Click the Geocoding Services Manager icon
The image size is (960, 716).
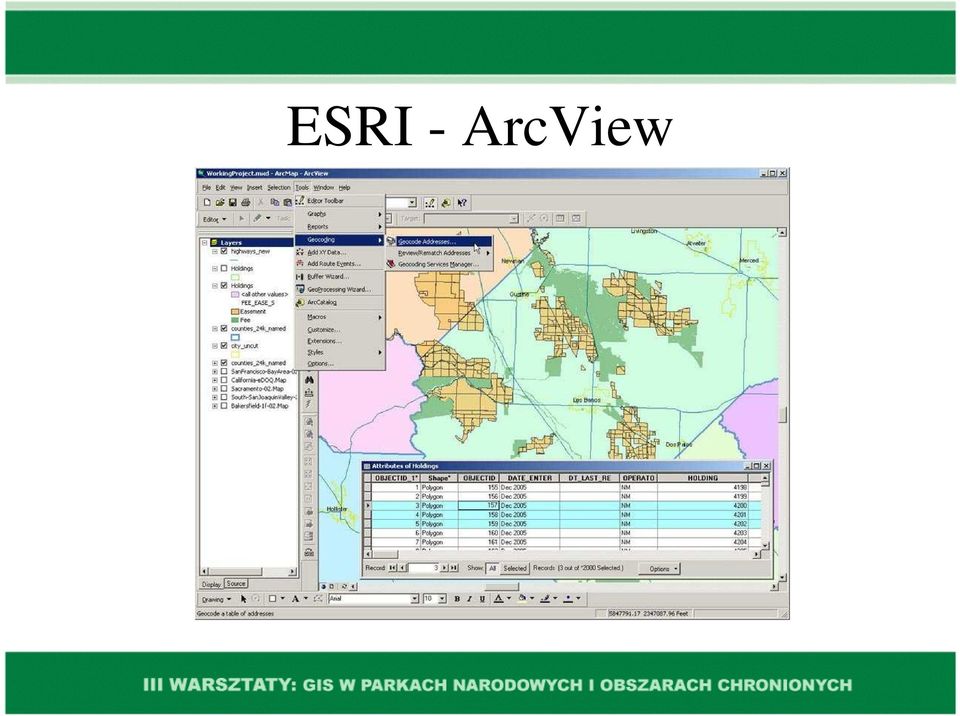click(x=391, y=264)
